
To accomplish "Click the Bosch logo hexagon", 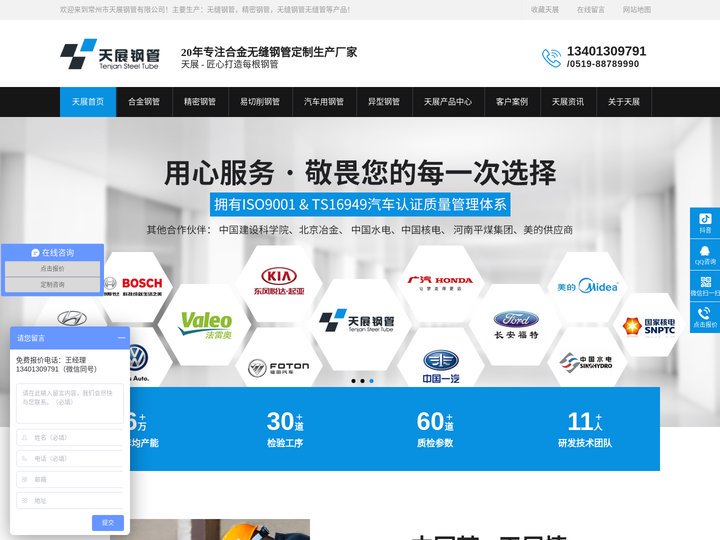I will (134, 285).
